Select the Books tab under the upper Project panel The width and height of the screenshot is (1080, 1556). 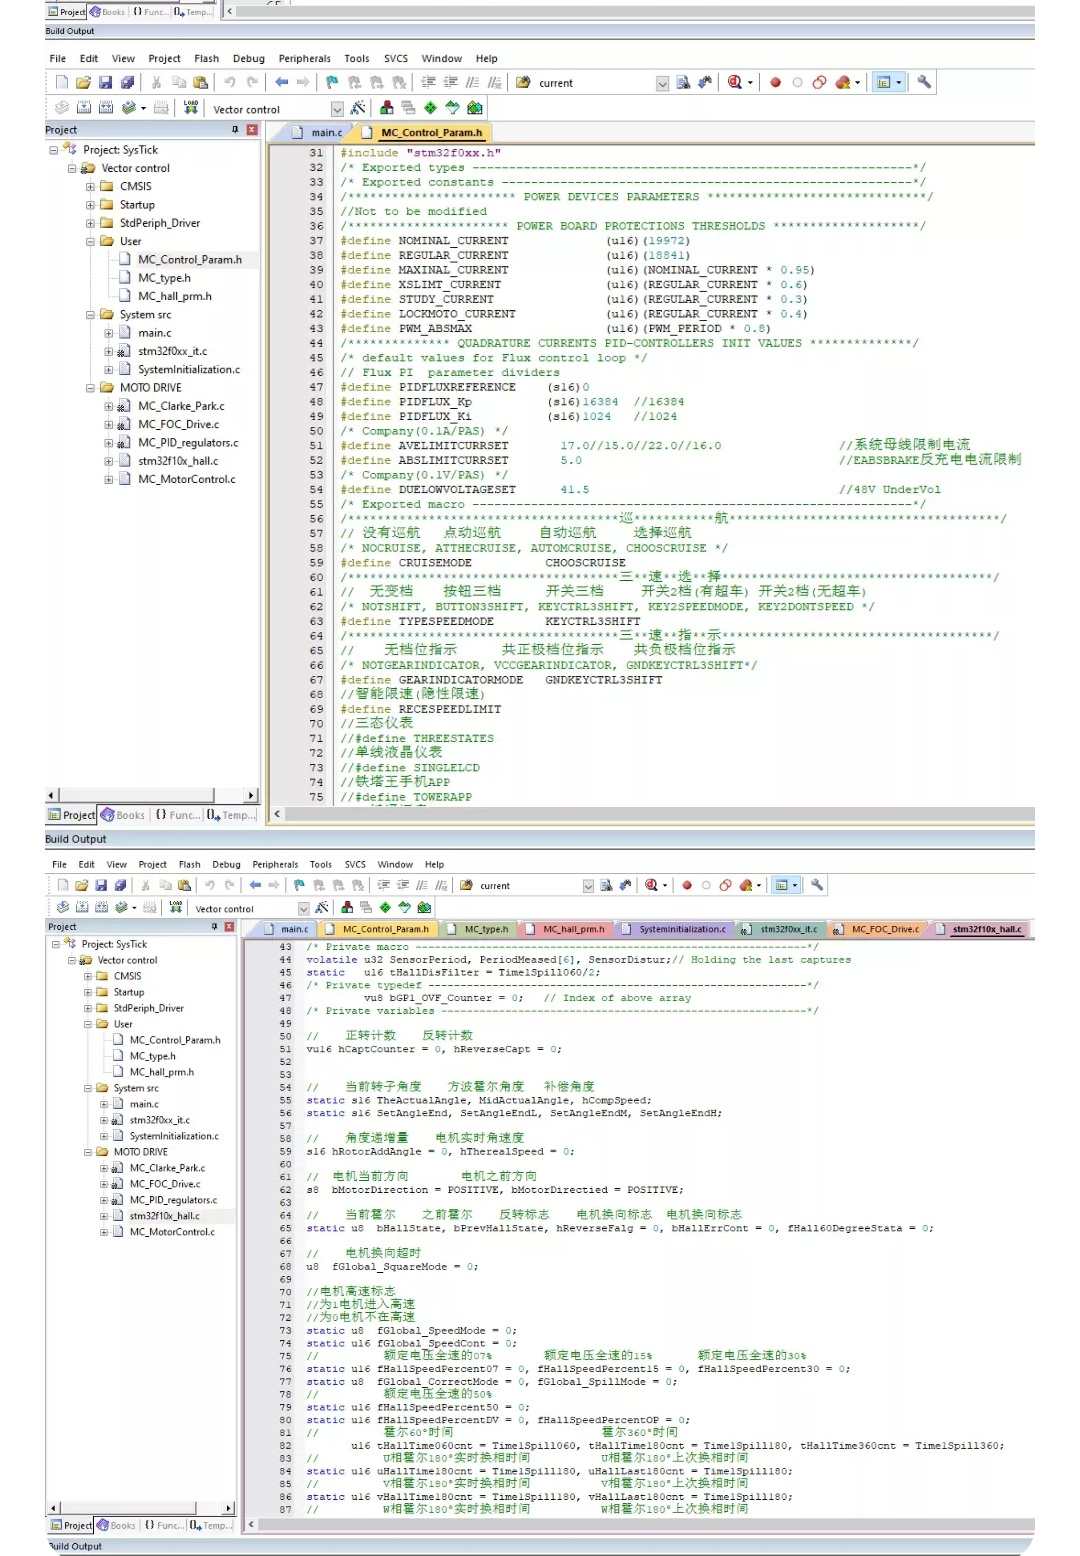[122, 815]
